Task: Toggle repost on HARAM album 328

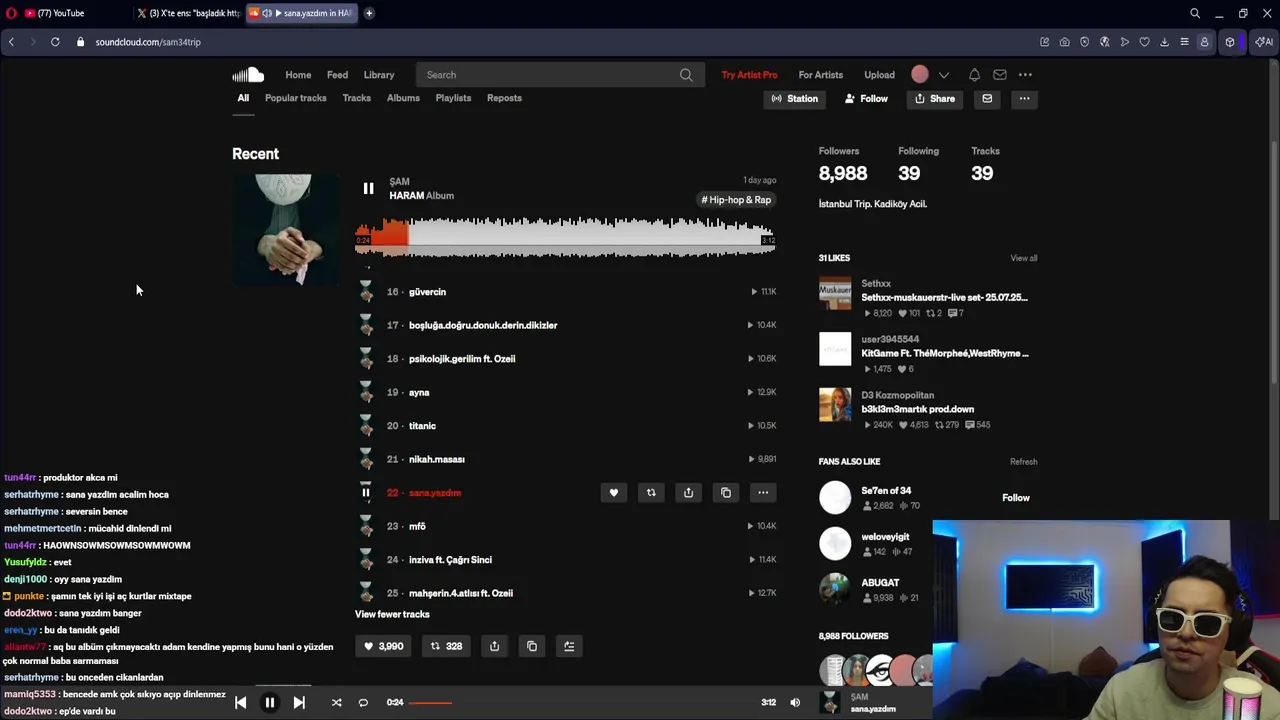Action: point(446,646)
